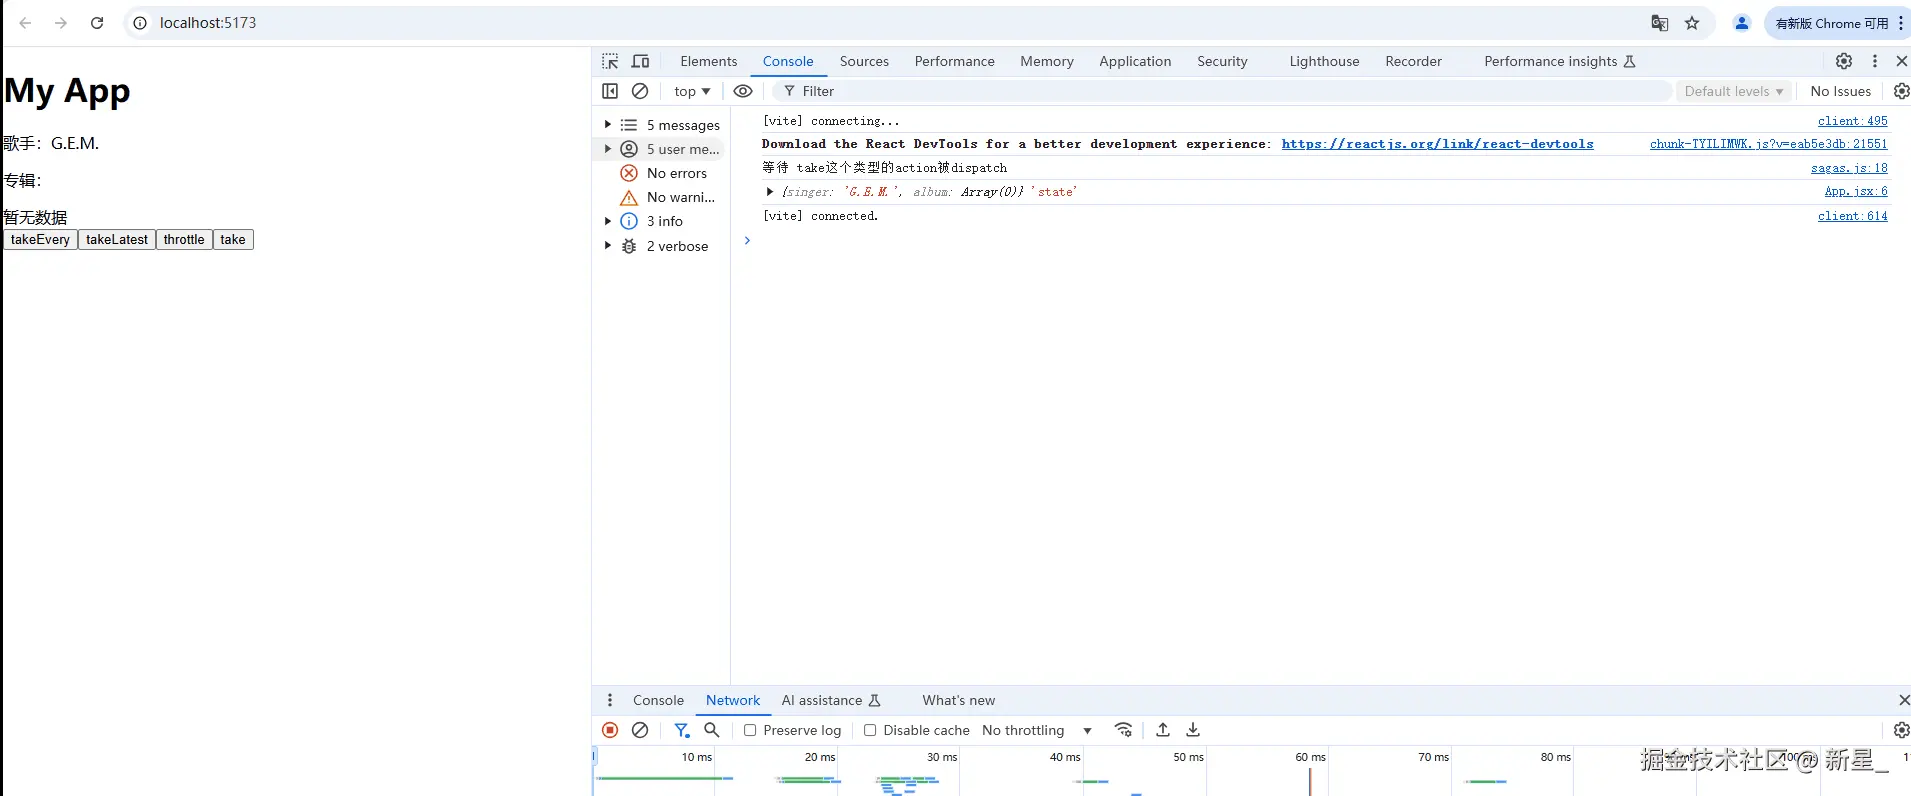
Task: Switch to the Application tab
Action: click(1135, 61)
